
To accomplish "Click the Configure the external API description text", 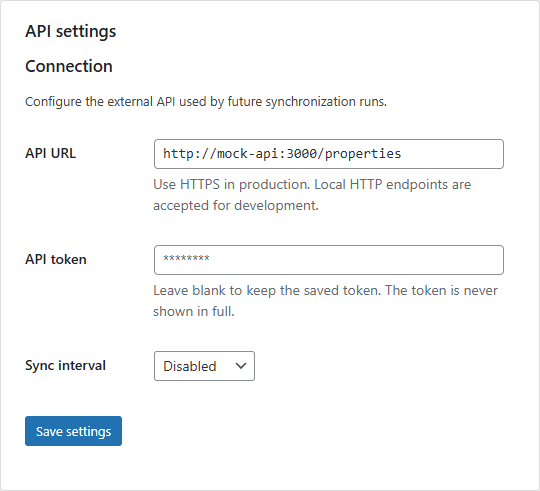I will click(206, 102).
